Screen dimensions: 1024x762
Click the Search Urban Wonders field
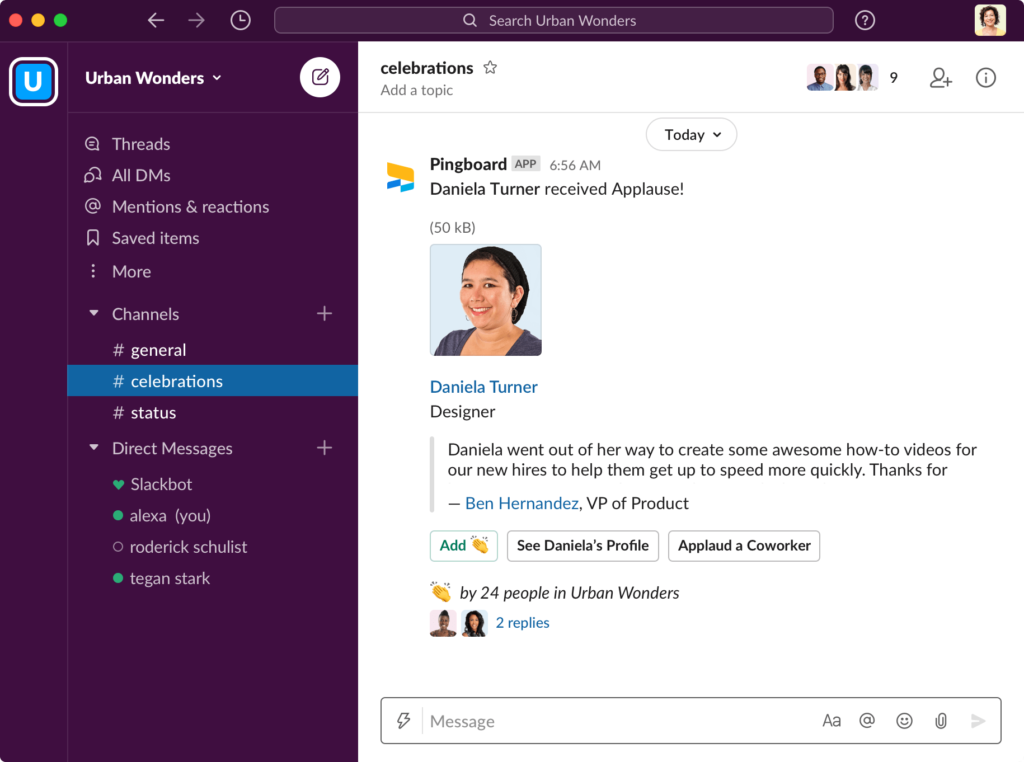pos(554,20)
